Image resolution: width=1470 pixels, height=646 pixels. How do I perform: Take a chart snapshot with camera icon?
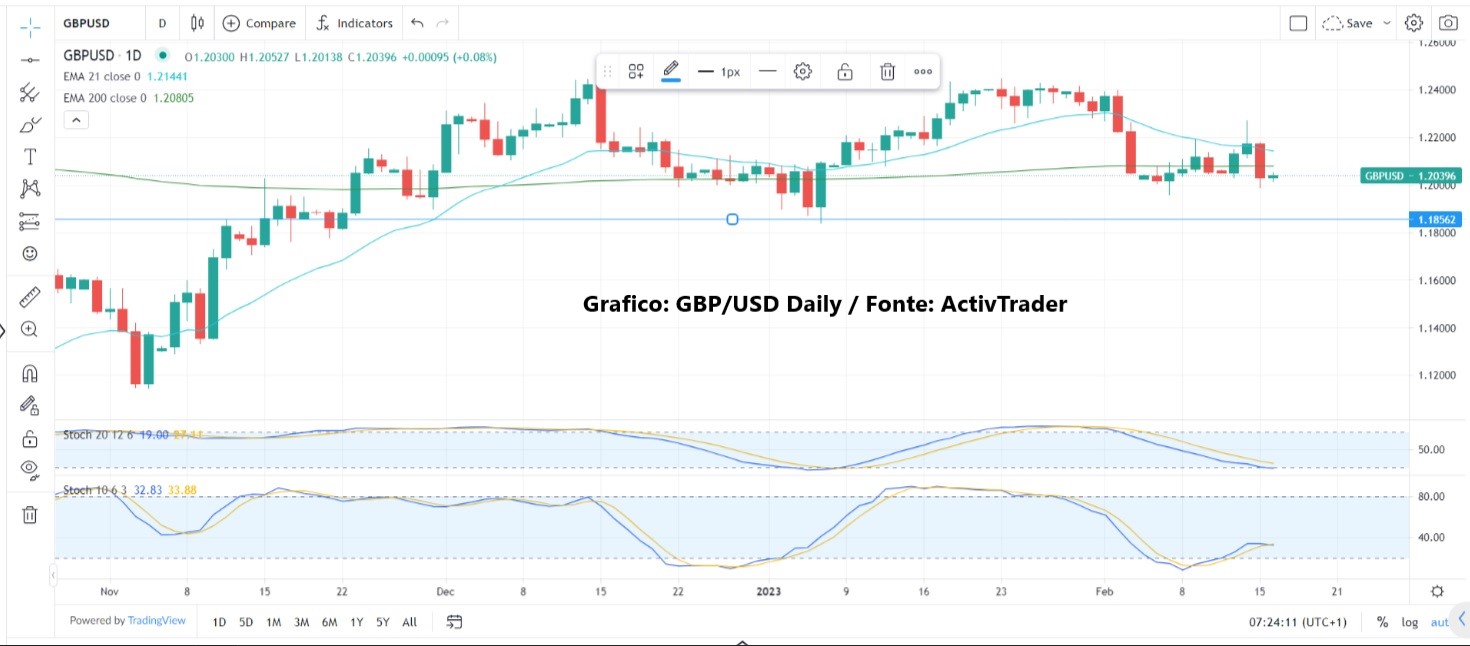(1447, 23)
